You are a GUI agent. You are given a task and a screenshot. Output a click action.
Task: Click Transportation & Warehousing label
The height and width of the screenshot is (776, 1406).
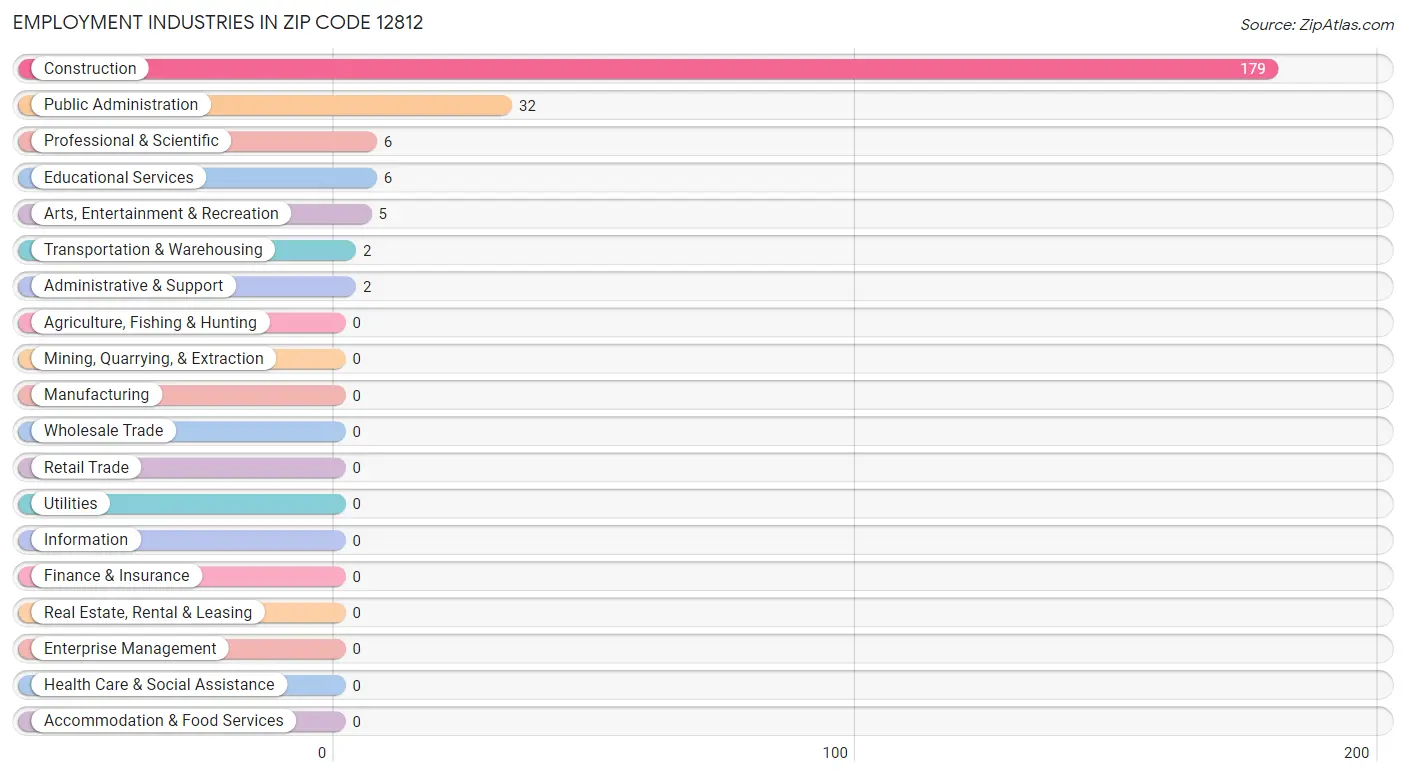pos(153,250)
